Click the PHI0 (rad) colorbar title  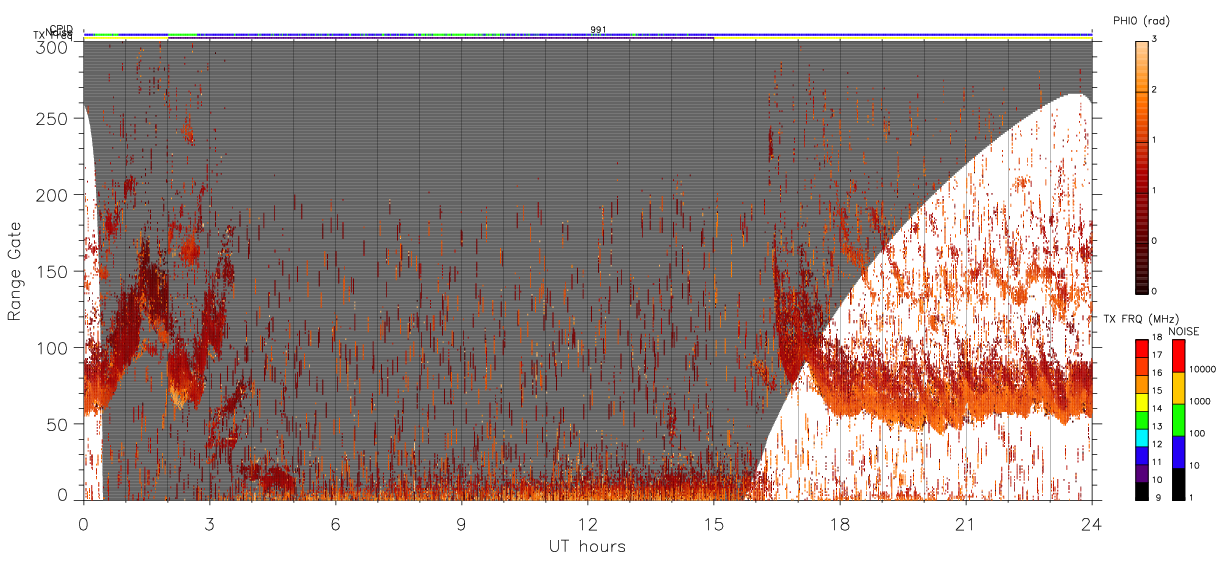coord(1141,20)
